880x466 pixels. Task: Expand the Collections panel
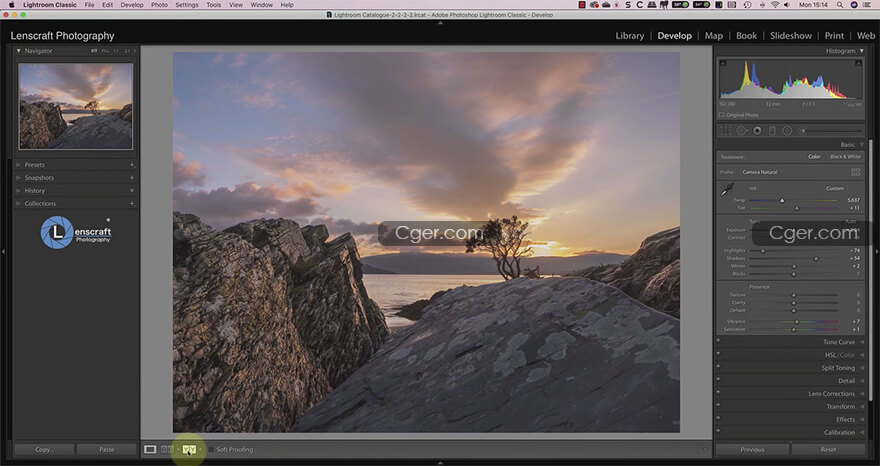coord(19,204)
